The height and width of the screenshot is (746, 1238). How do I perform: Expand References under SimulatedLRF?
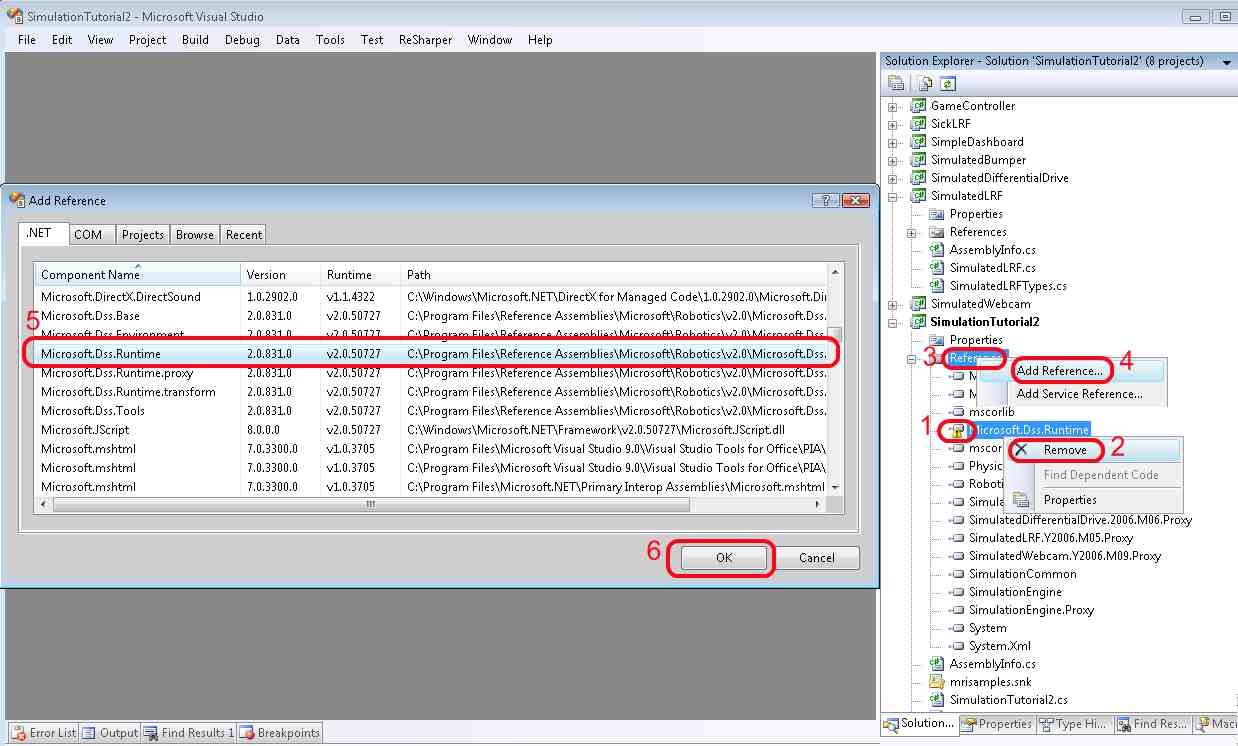point(911,232)
